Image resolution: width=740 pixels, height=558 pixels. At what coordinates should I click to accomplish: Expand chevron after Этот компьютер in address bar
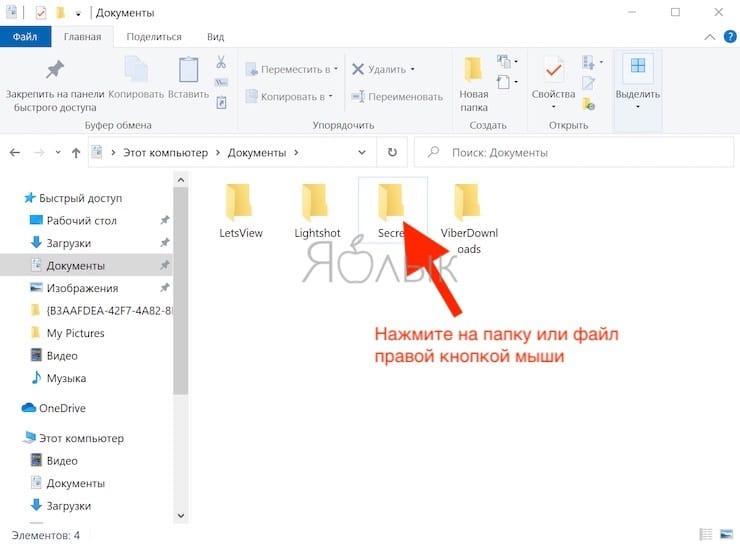[218, 152]
